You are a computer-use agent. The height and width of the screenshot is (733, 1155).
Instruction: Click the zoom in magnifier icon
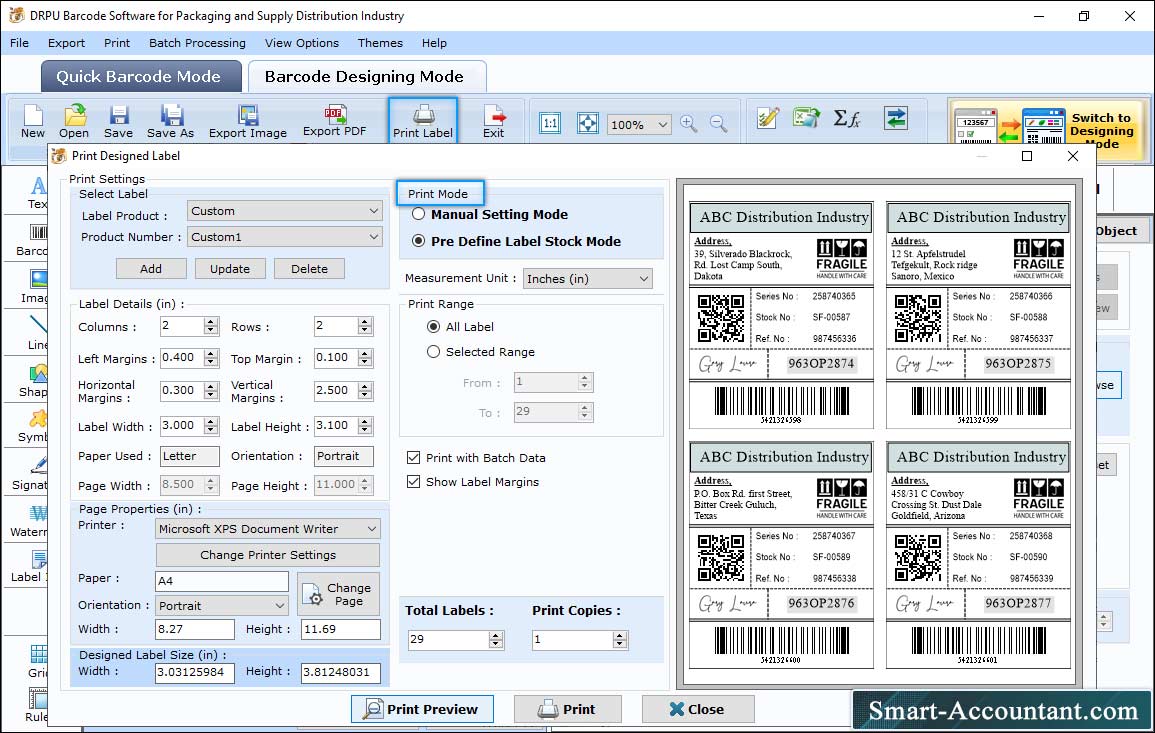689,123
